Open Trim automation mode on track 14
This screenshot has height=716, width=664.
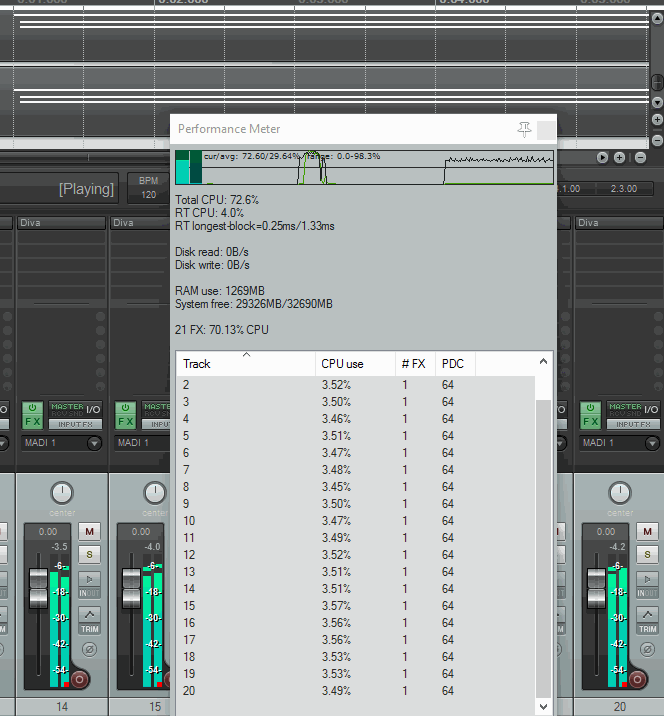coord(90,621)
